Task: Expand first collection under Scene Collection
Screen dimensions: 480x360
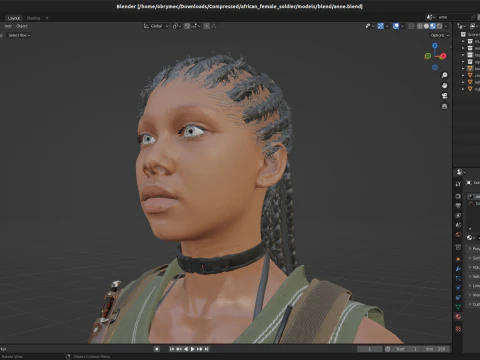Action: point(463,41)
